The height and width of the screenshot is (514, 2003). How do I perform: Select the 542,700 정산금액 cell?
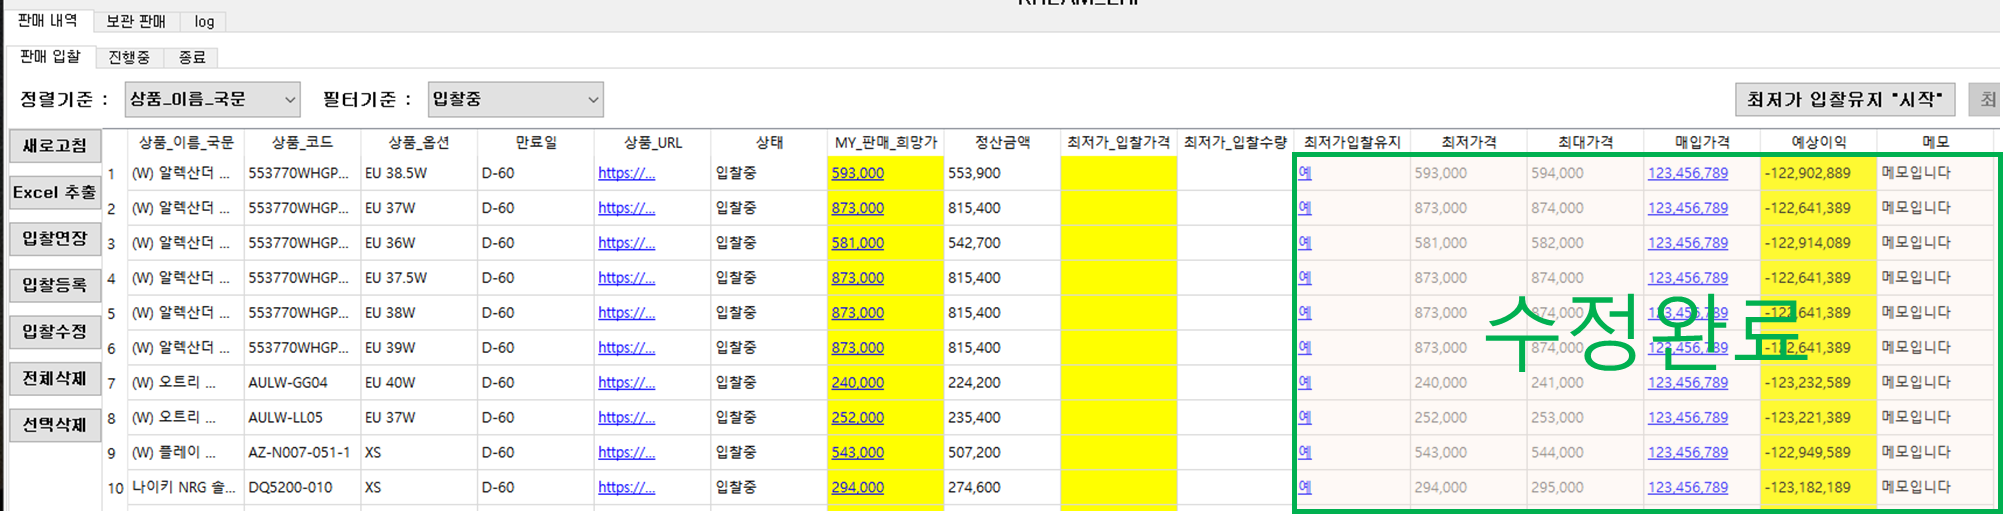tap(1002, 243)
